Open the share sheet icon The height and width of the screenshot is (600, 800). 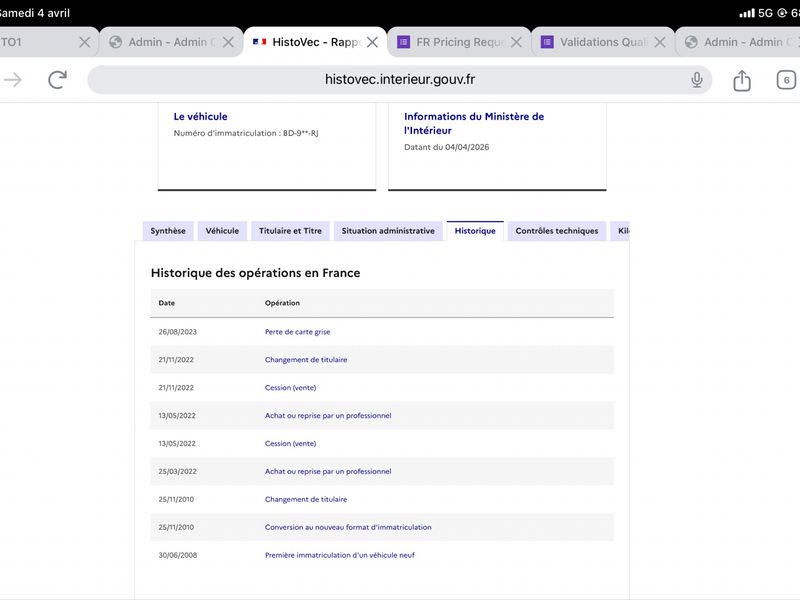pyautogui.click(x=742, y=80)
